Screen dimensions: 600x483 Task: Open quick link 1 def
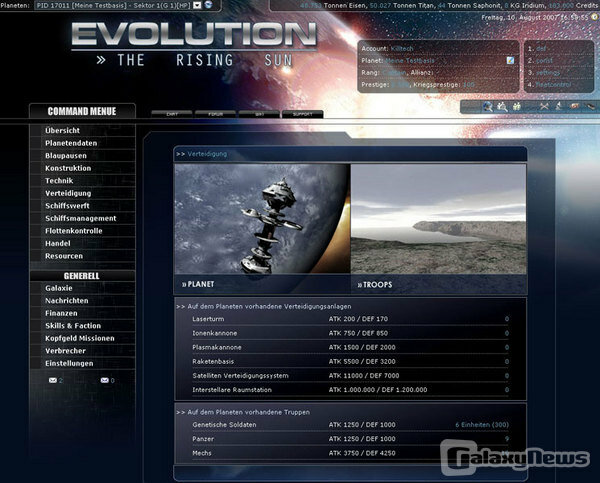point(541,49)
